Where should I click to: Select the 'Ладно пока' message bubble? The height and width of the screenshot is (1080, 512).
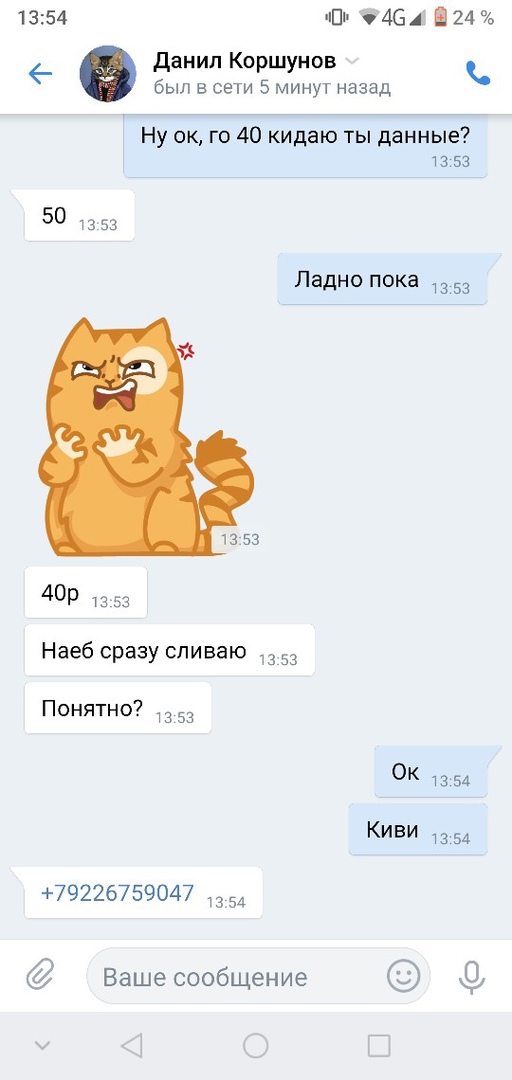point(382,279)
